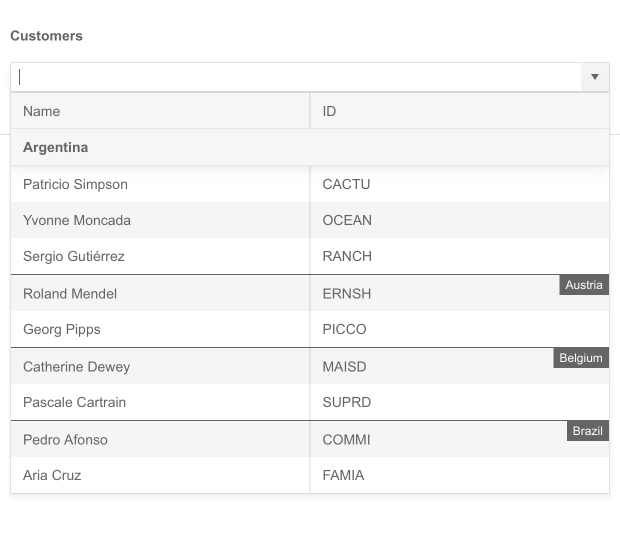620x554 pixels.
Task: Click the SUPRD ID cell
Action: pos(346,402)
